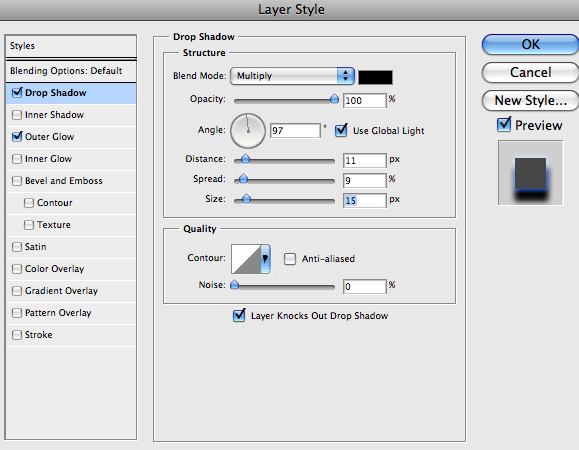Click the contour curve thumbnail

tap(246, 259)
